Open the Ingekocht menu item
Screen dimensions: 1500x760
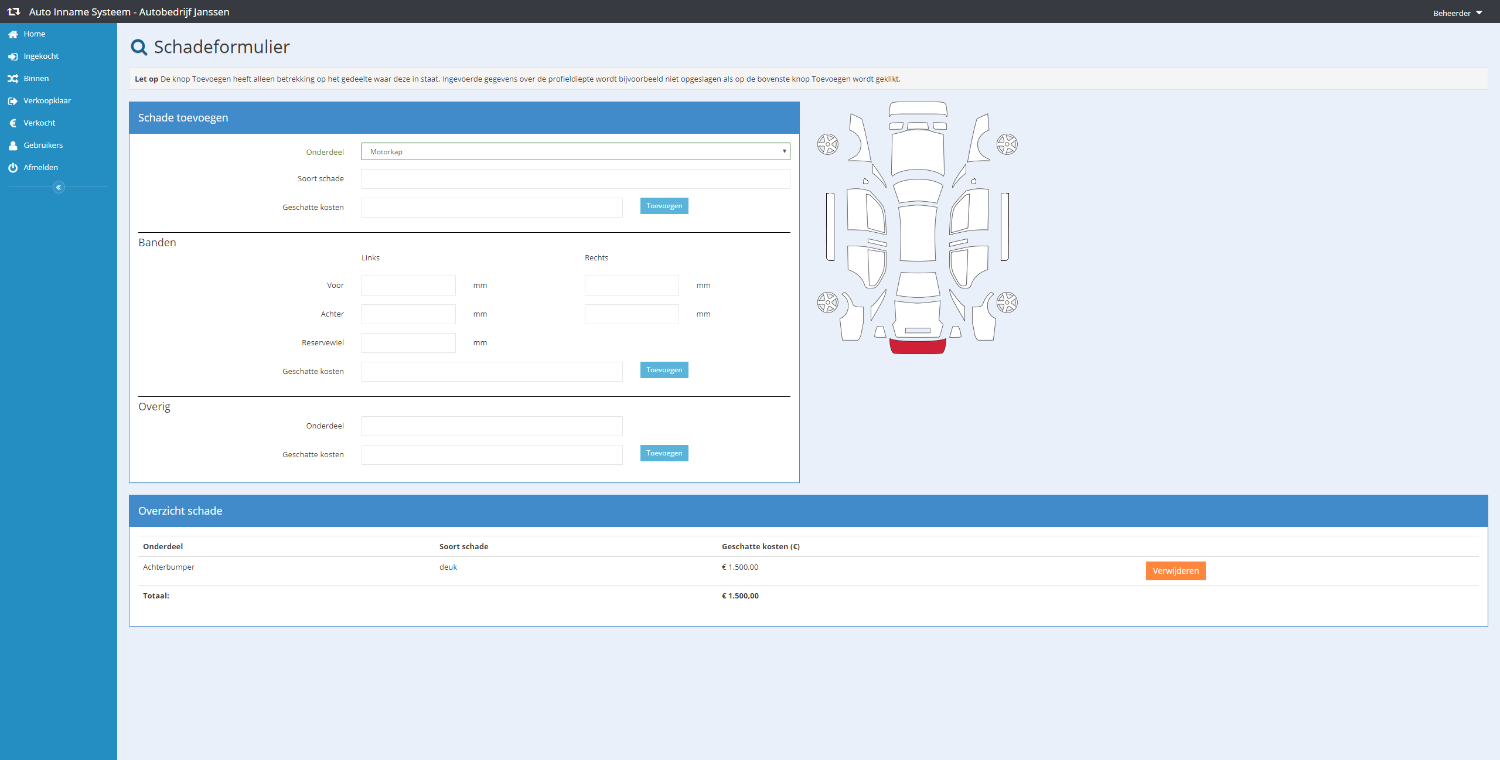pyautogui.click(x=41, y=56)
